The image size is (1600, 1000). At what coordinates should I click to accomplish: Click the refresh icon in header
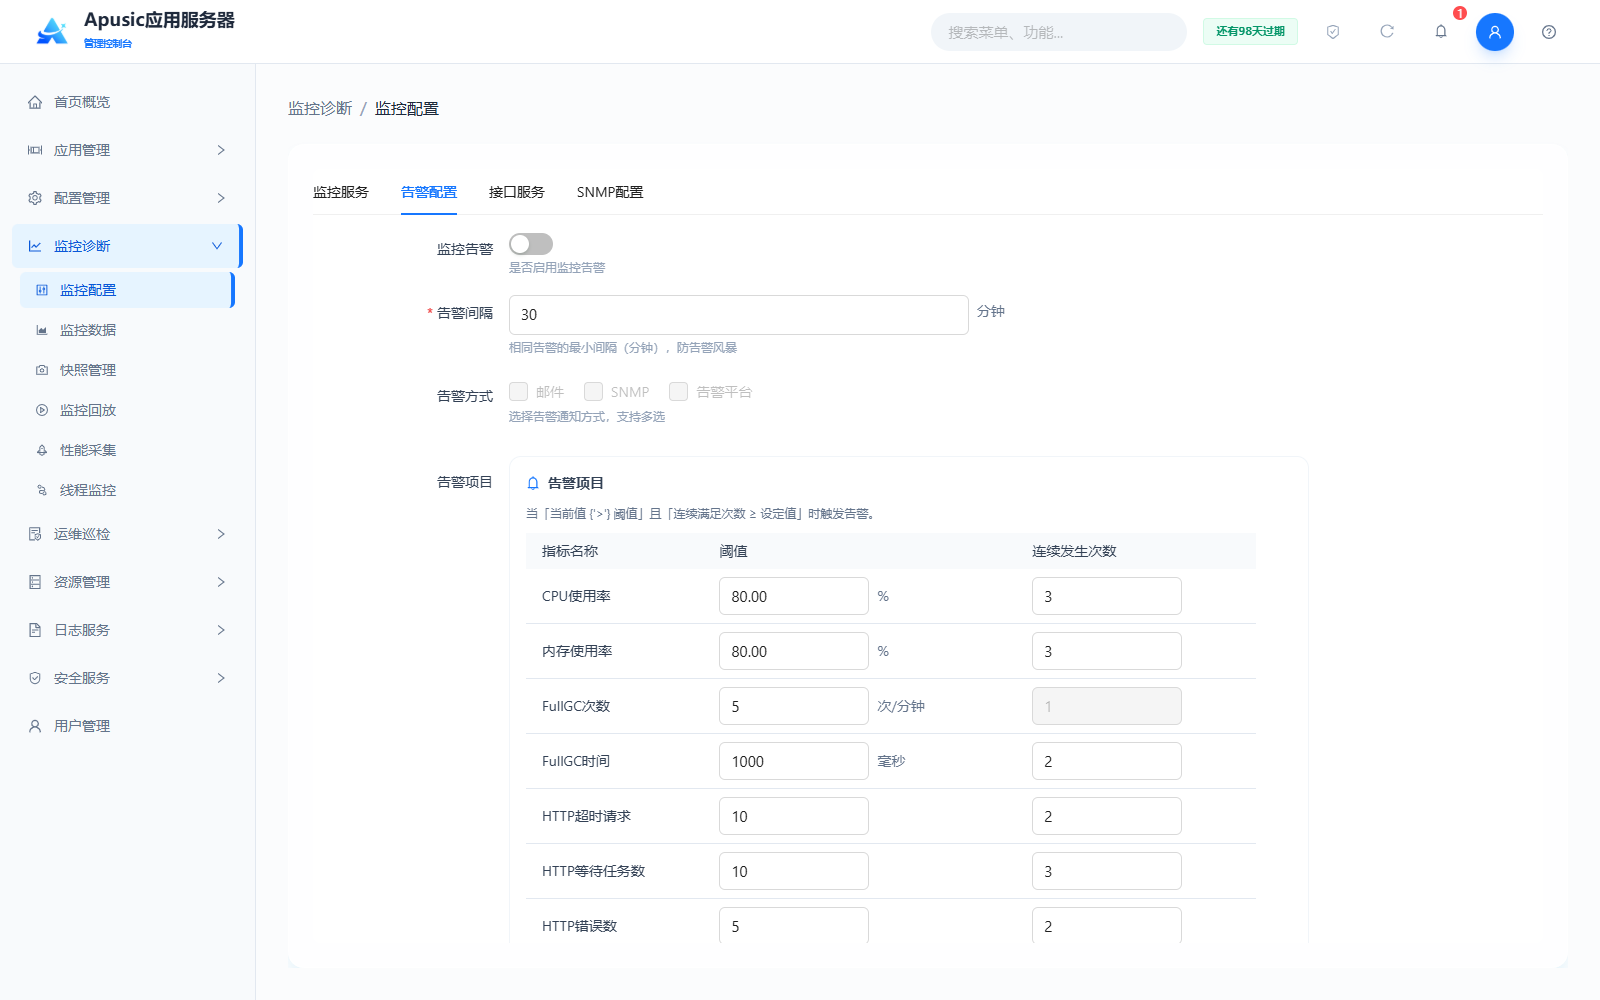click(1387, 32)
